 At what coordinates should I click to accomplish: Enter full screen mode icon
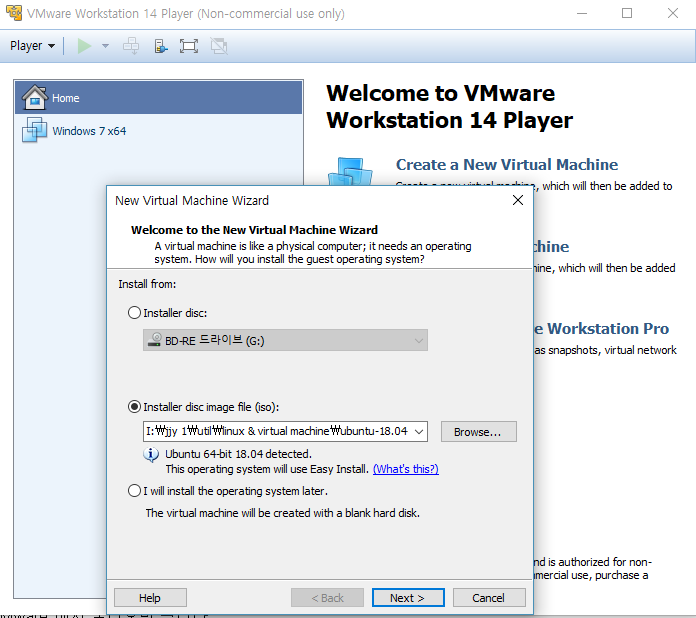pos(189,46)
